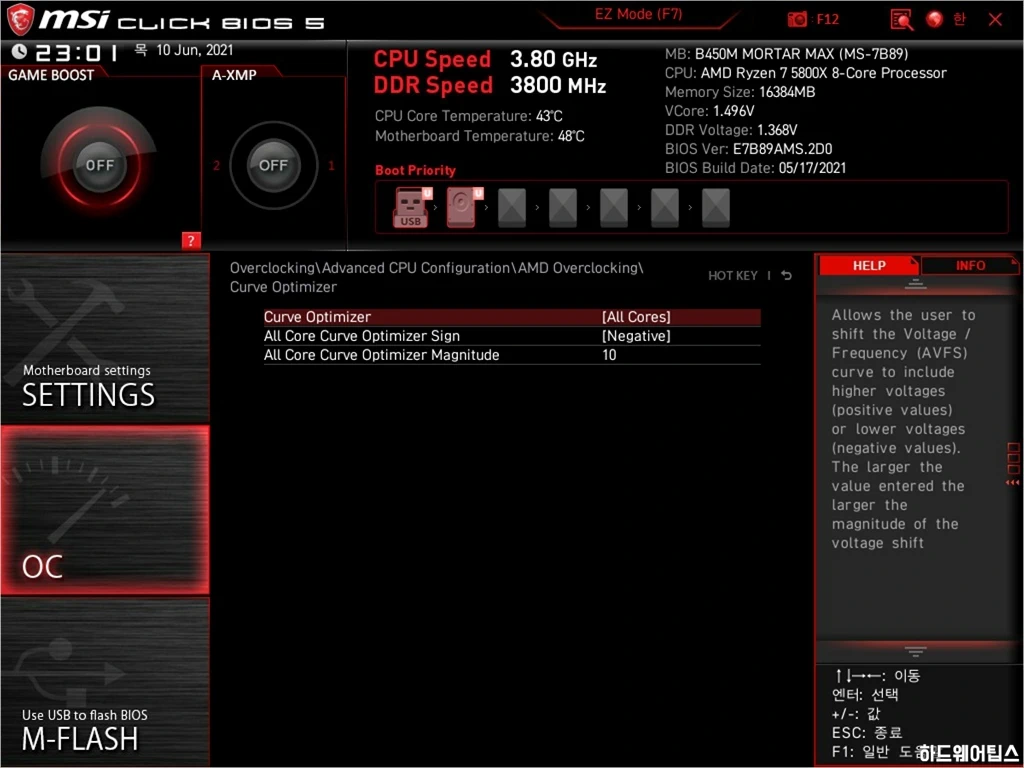Select All Core Curve Optimizer Magnitude label

(381, 355)
